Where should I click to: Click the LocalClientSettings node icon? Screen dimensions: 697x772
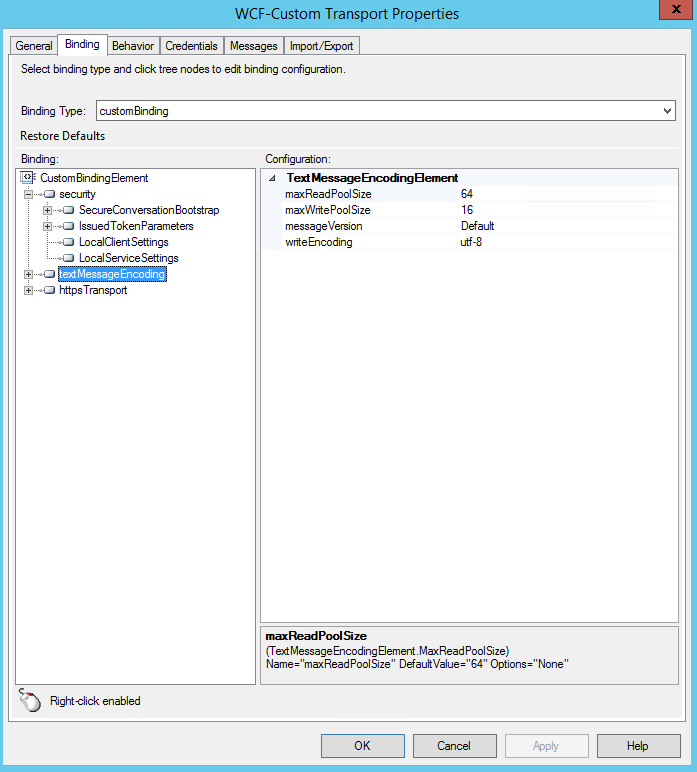point(69,242)
